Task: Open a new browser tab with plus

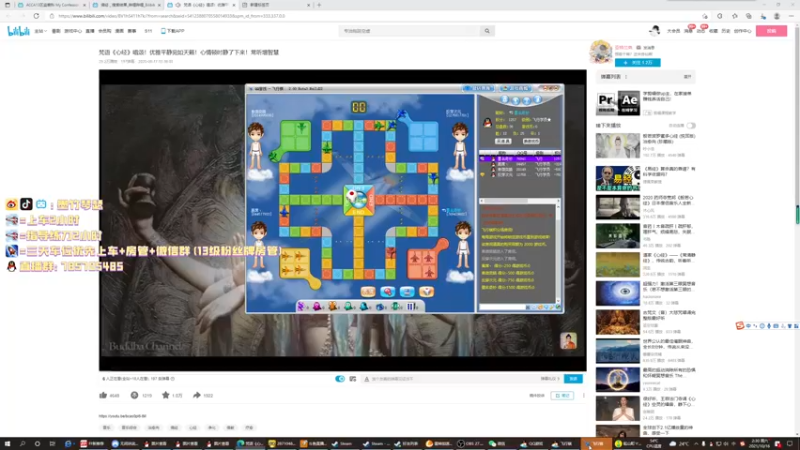Action: (319, 5)
